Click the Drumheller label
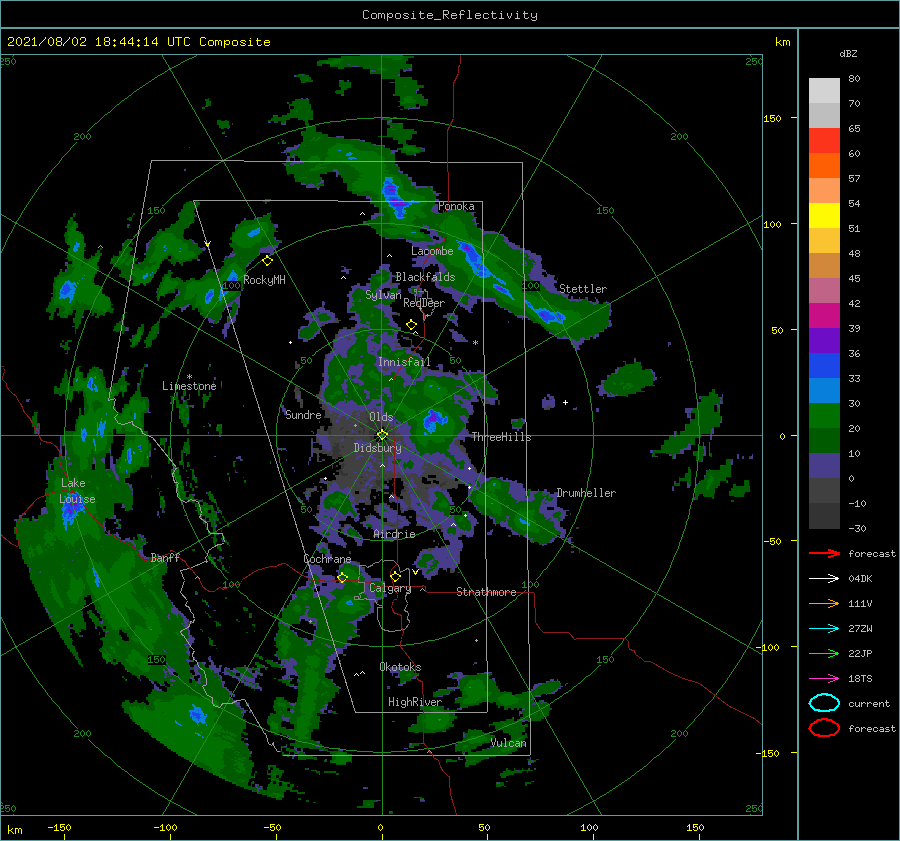 [x=586, y=493]
